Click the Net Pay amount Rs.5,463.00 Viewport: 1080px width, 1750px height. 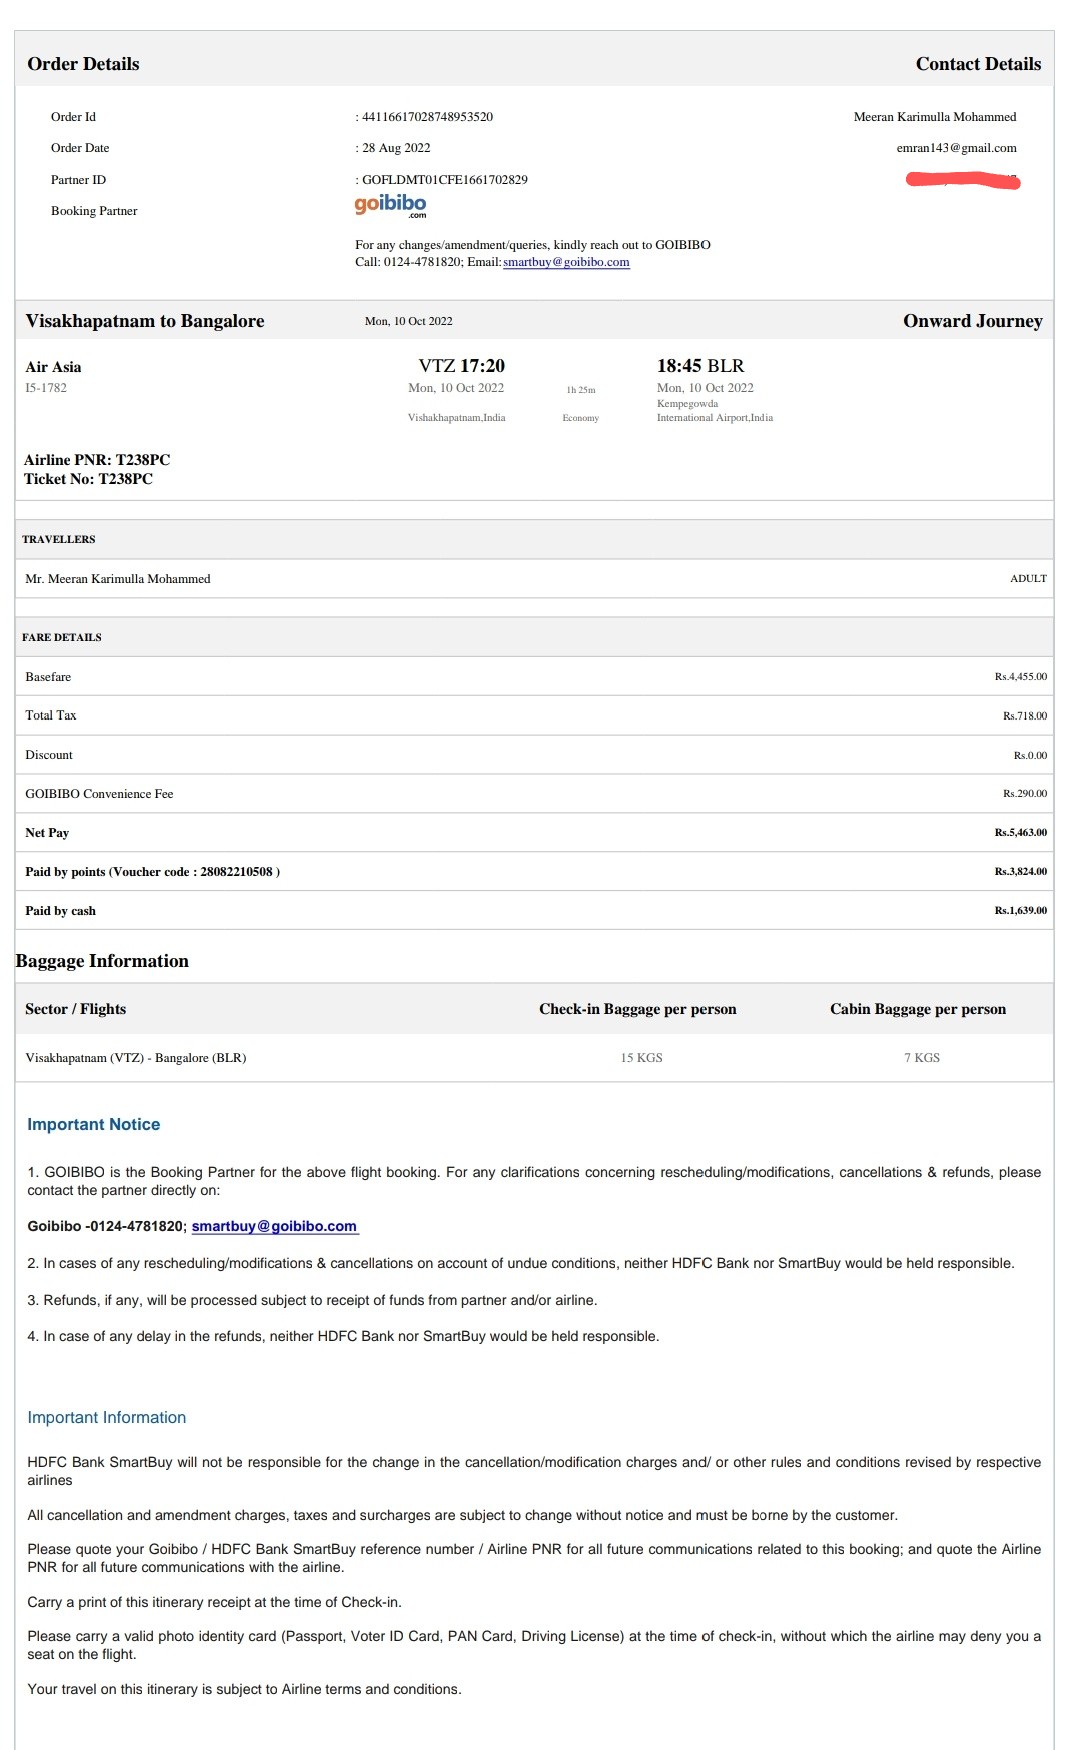point(1020,832)
